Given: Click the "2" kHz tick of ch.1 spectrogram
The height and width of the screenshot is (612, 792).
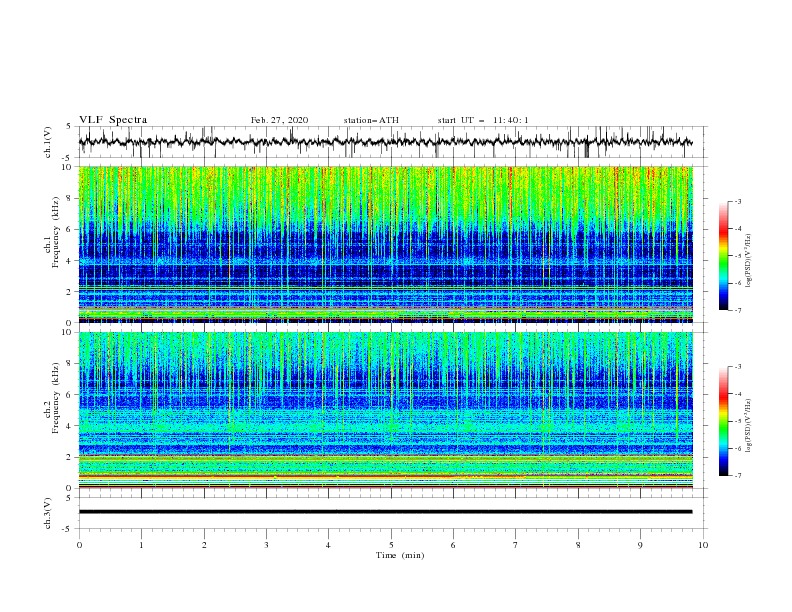Looking at the screenshot, I should pos(69,292).
